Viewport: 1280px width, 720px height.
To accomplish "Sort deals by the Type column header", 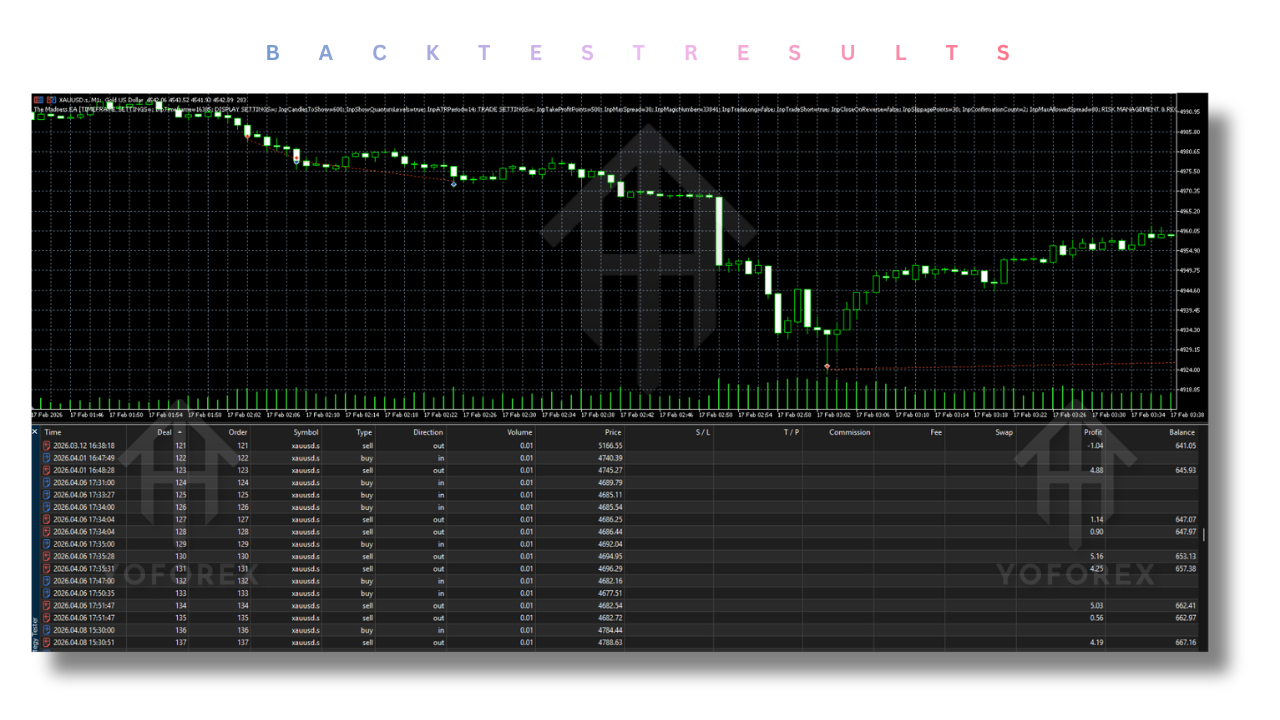I will point(364,432).
